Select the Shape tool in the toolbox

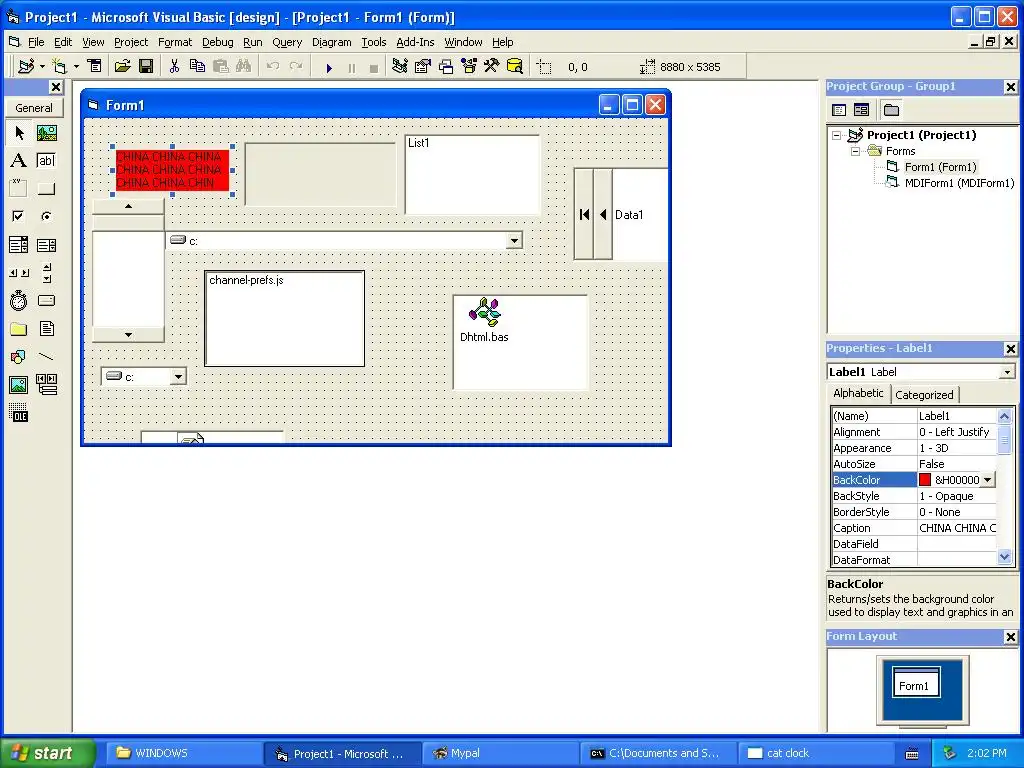click(19, 357)
